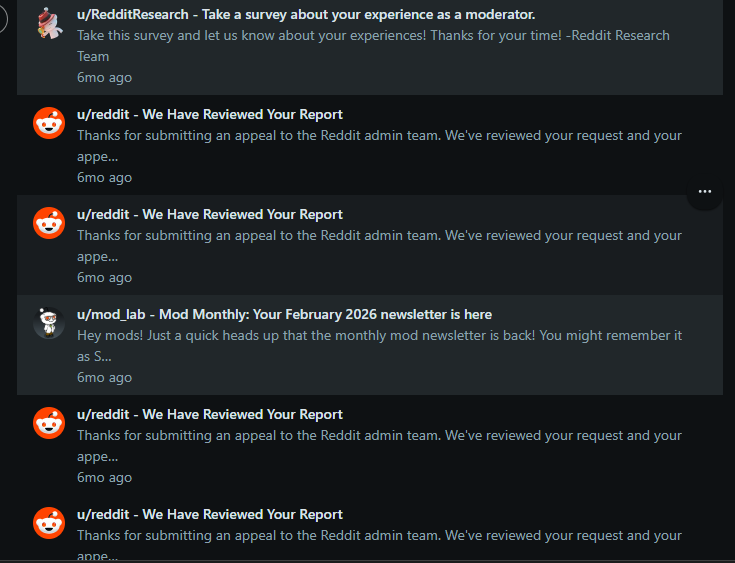735x563 pixels.
Task: Click u/reddit avatar of the cut-off bottom message
Action: click(x=49, y=523)
